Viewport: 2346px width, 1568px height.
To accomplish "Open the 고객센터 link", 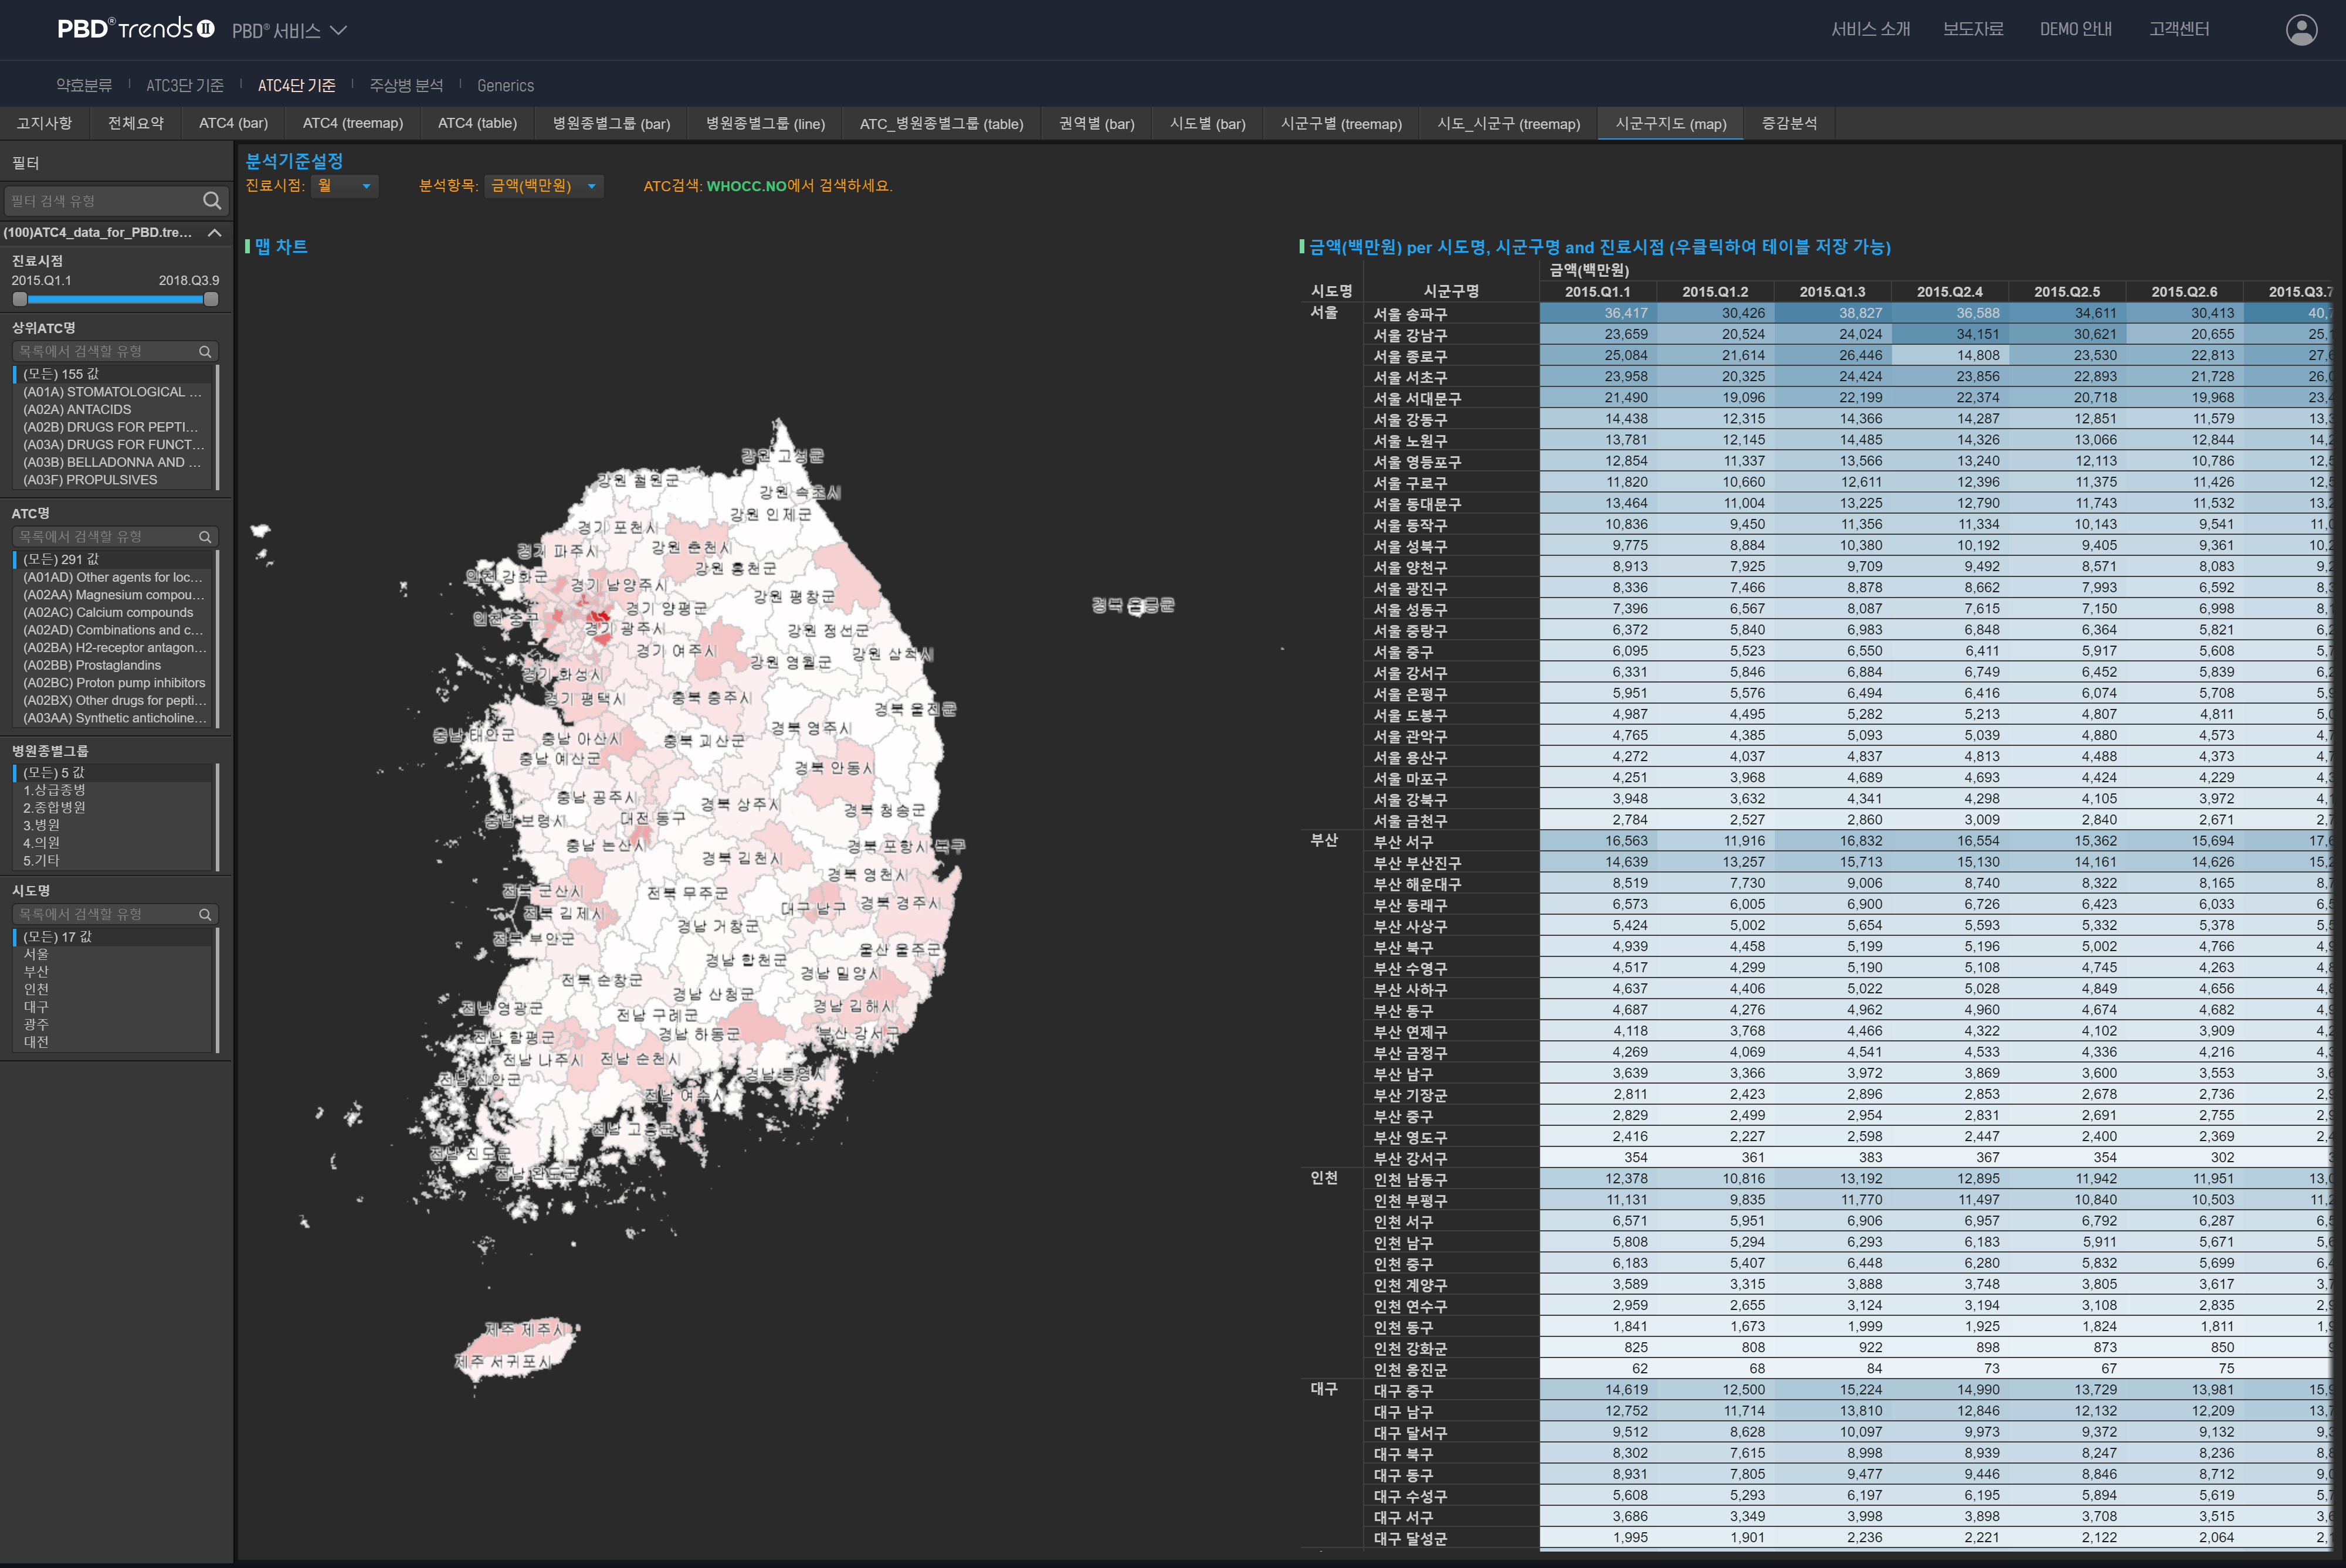I will click(x=2179, y=30).
